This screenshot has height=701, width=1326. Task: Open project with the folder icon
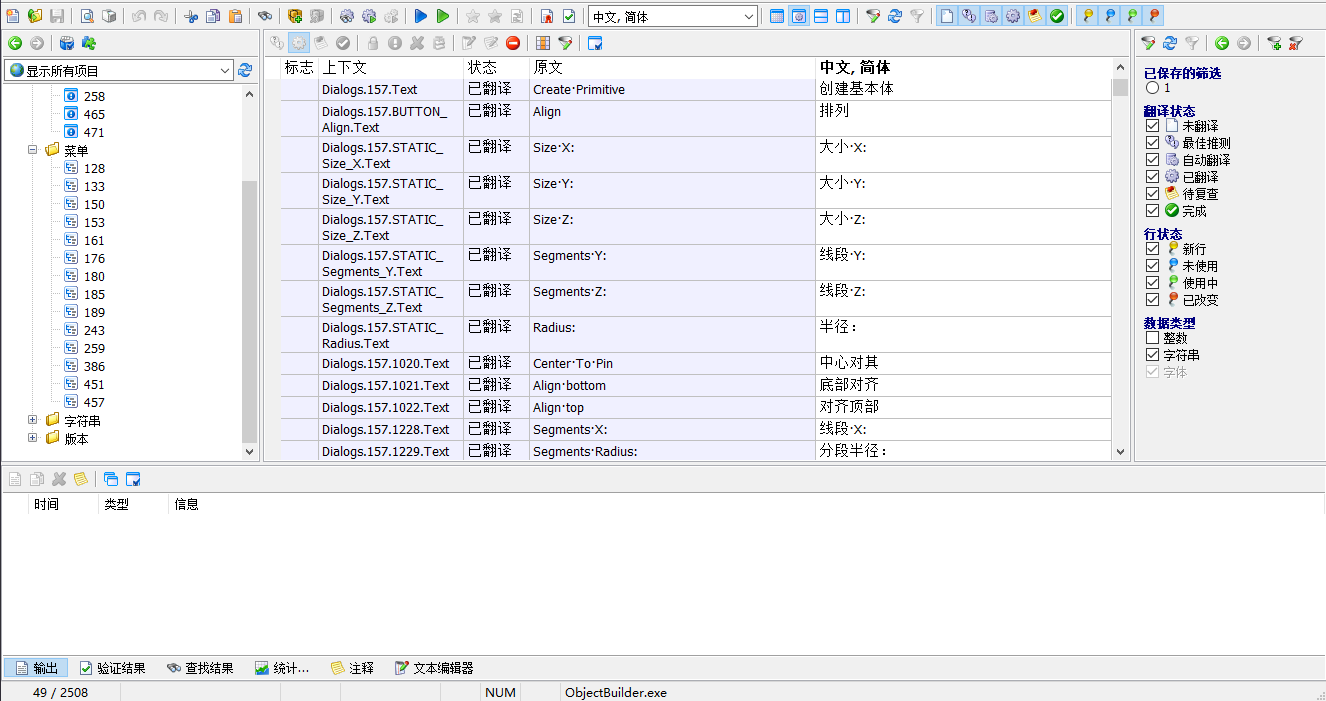point(35,16)
